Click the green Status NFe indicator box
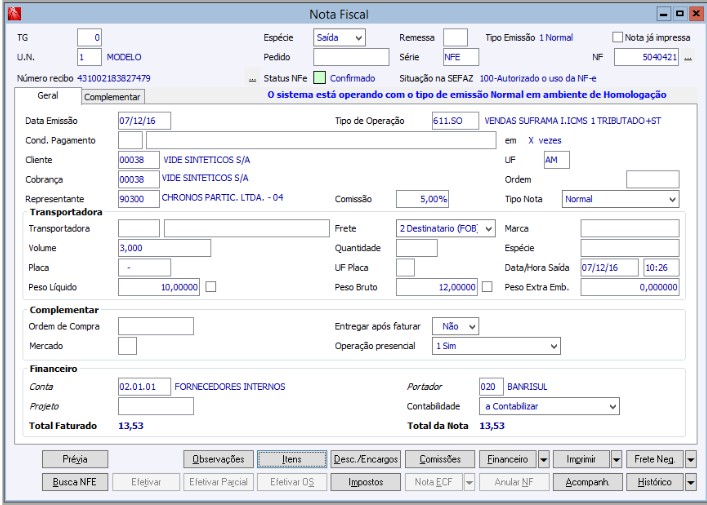This screenshot has width=707, height=505. pos(320,78)
